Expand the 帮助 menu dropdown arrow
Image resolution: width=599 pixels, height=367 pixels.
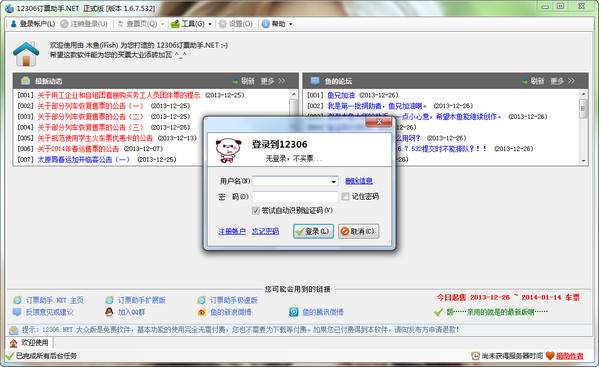coord(291,24)
